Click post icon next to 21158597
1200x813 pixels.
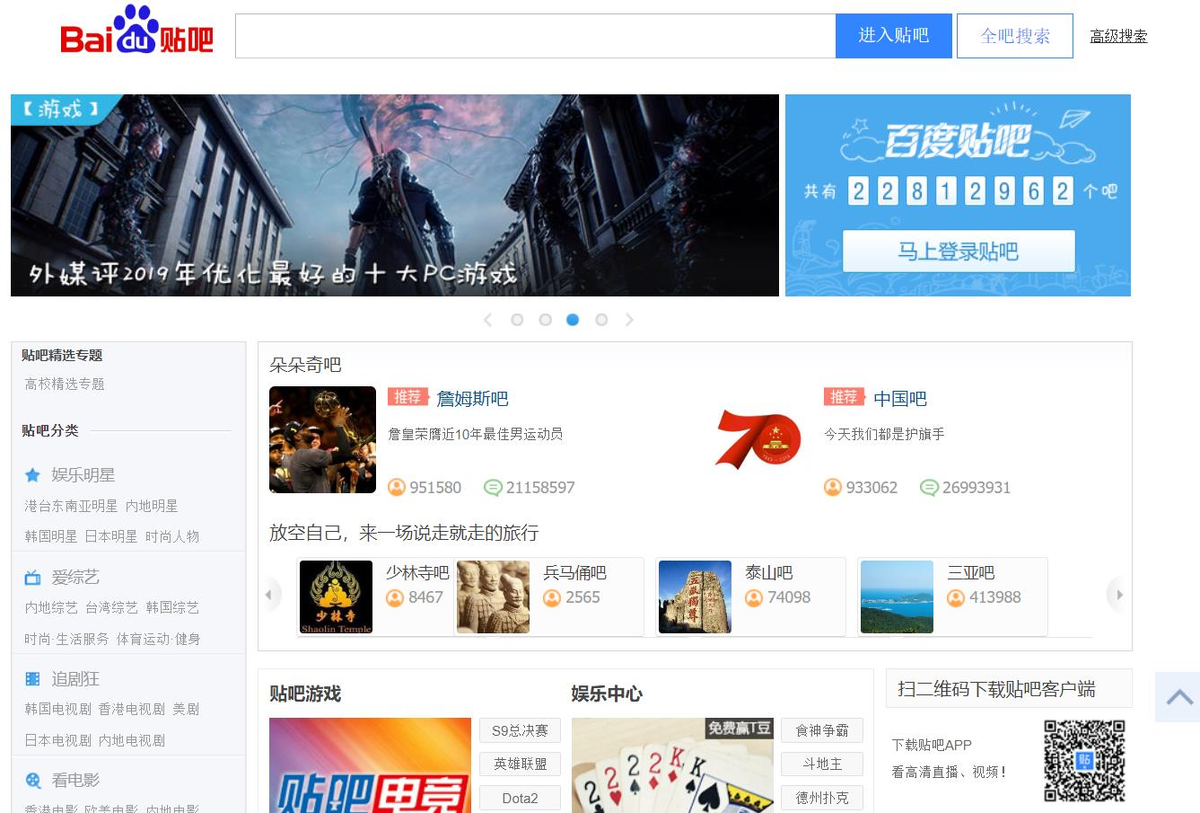click(492, 488)
